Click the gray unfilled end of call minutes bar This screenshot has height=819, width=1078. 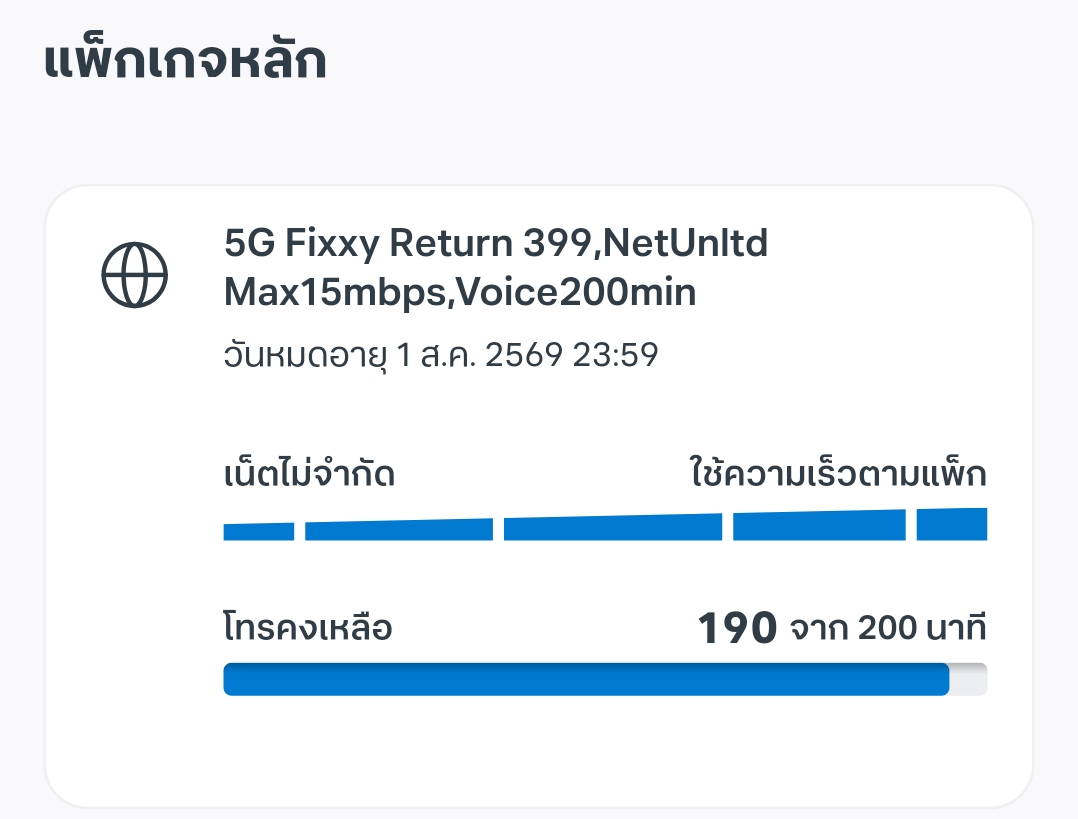click(969, 679)
